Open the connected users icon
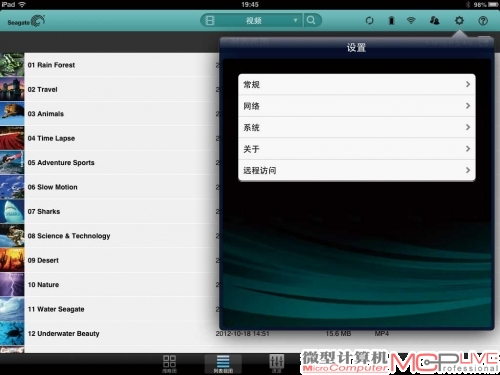Viewport: 500px width, 375px height. (x=434, y=21)
